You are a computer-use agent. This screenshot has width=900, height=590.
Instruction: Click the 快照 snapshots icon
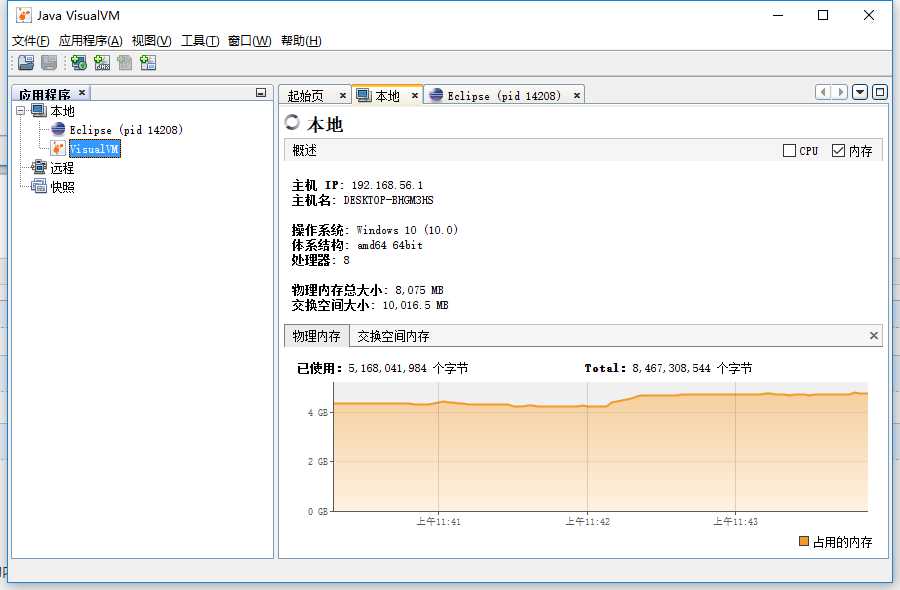[38, 186]
